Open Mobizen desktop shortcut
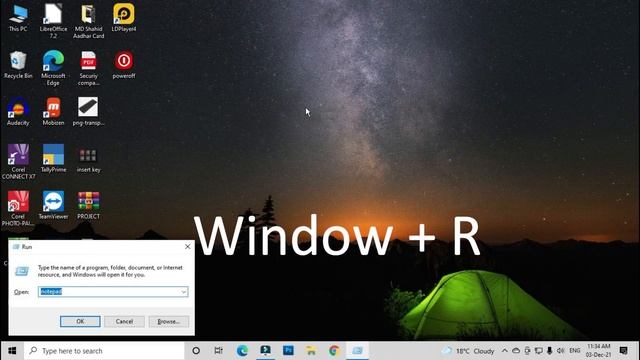The image size is (640, 360). coord(53,112)
